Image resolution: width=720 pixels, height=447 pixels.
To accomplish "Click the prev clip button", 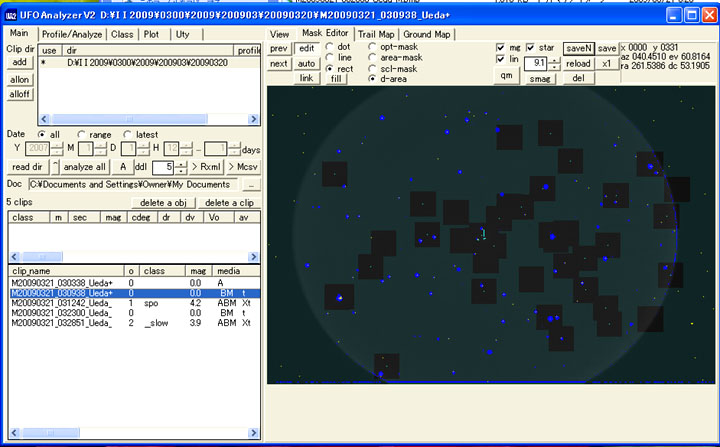I will 279,48.
